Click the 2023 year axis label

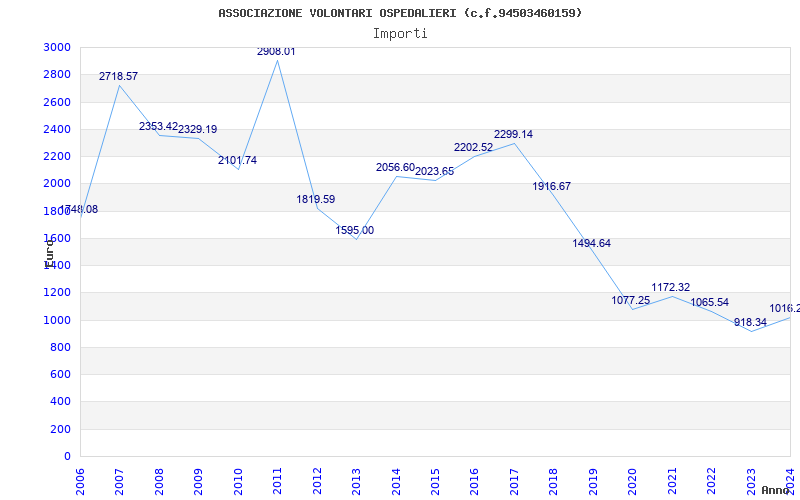[x=751, y=482]
